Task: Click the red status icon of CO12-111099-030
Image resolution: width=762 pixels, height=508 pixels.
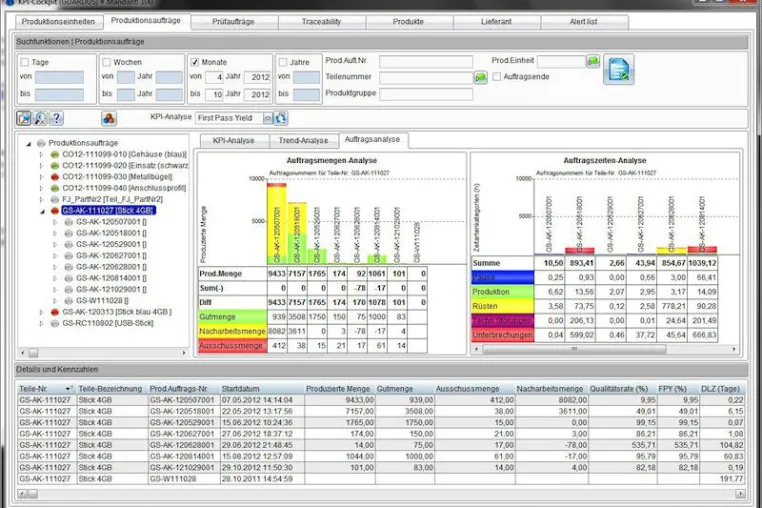Action: point(55,177)
